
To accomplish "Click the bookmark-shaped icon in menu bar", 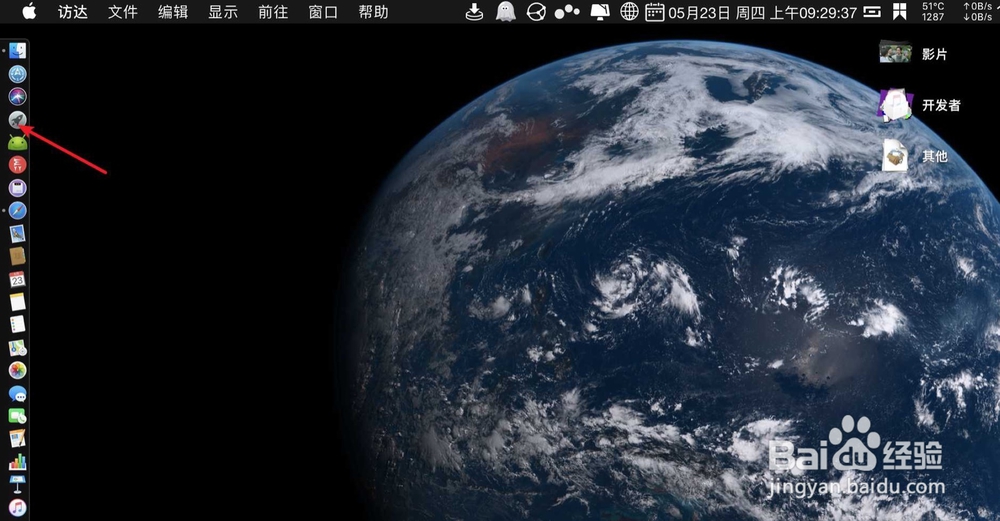I will 899,11.
